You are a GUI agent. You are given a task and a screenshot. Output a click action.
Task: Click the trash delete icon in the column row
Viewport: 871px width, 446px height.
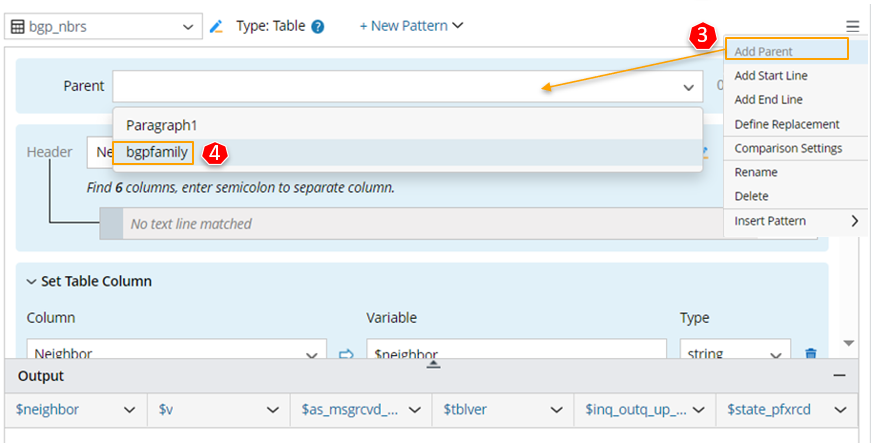point(811,353)
